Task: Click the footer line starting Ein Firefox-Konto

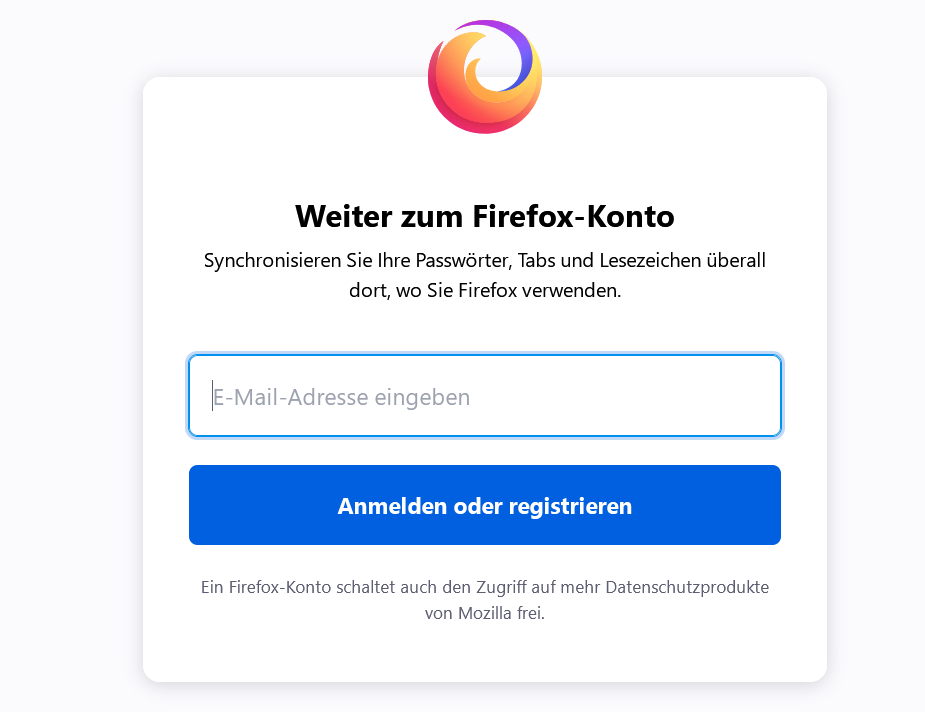Action: pos(484,587)
